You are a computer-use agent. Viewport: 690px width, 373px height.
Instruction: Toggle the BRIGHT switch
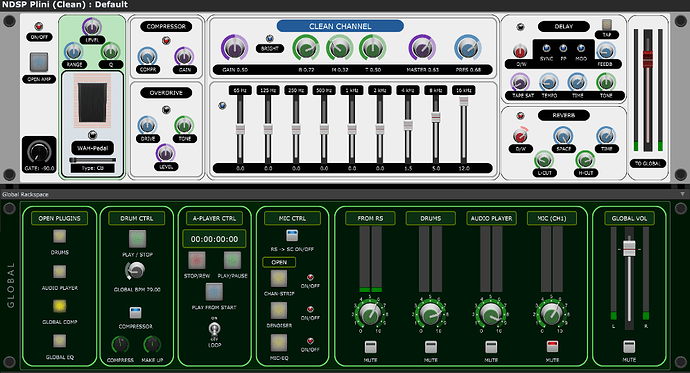click(x=270, y=39)
